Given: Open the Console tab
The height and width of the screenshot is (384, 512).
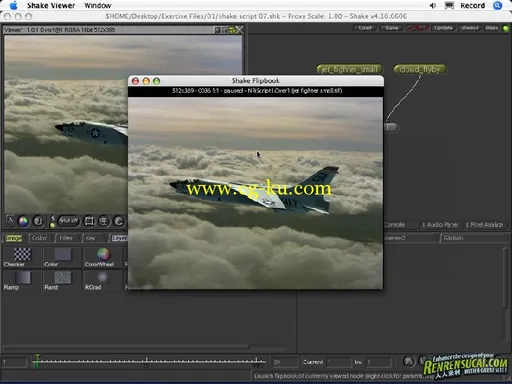Looking at the screenshot, I should click(x=394, y=225).
